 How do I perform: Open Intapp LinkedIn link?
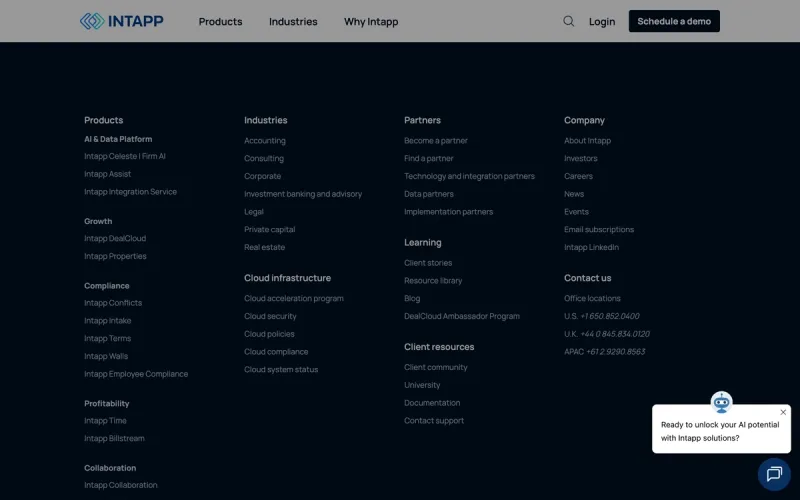click(x=591, y=247)
